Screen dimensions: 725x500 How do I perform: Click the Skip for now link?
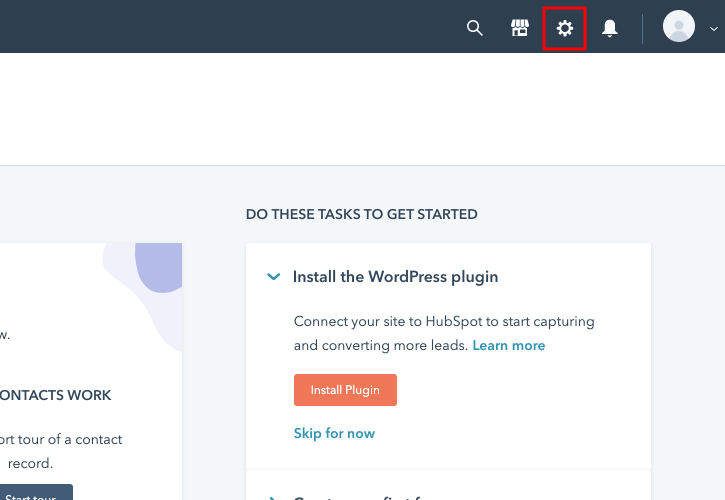click(x=334, y=433)
